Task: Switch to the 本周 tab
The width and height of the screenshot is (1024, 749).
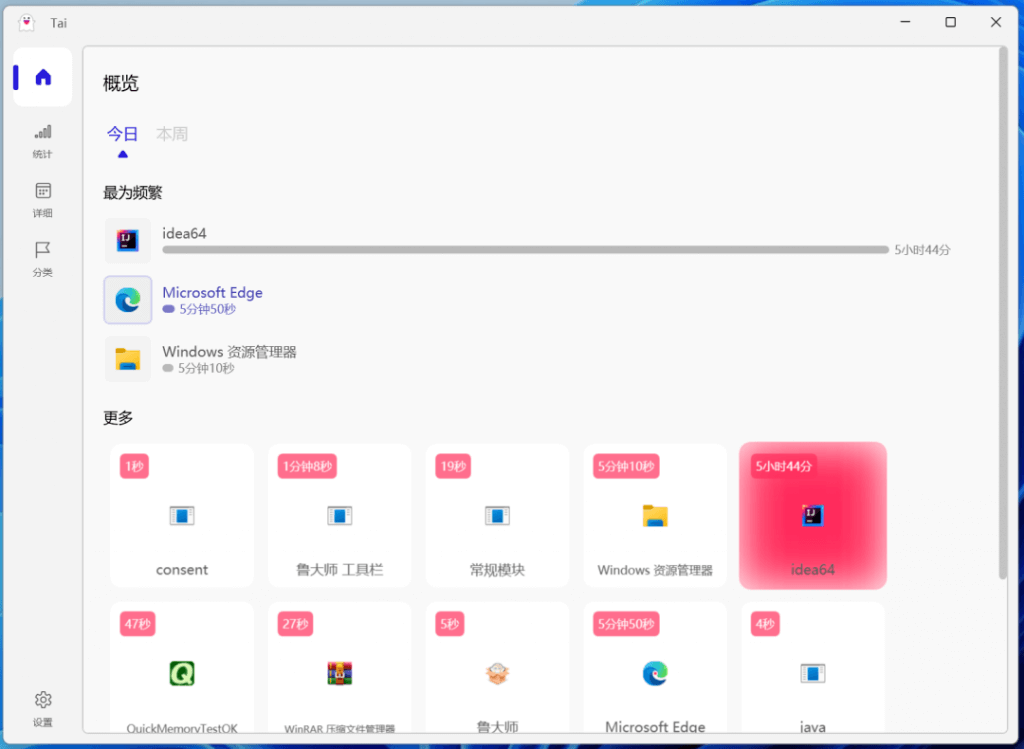Action: click(x=172, y=134)
